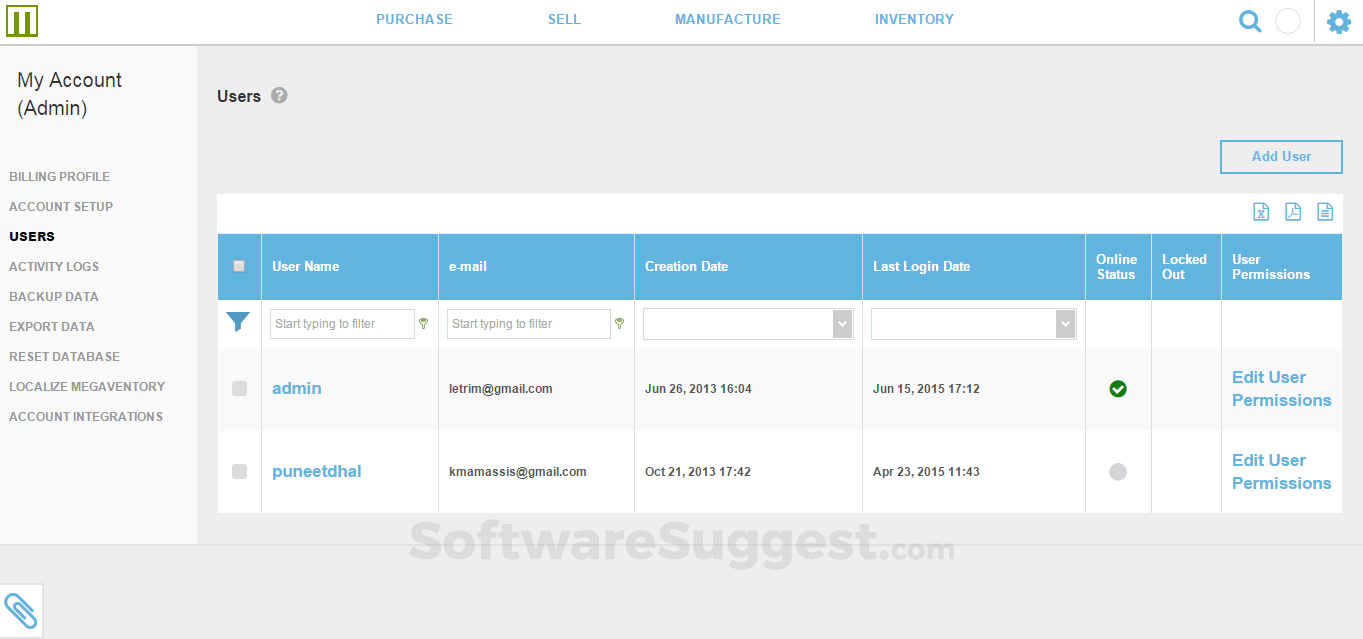Click green online status check for admin

1118,388
